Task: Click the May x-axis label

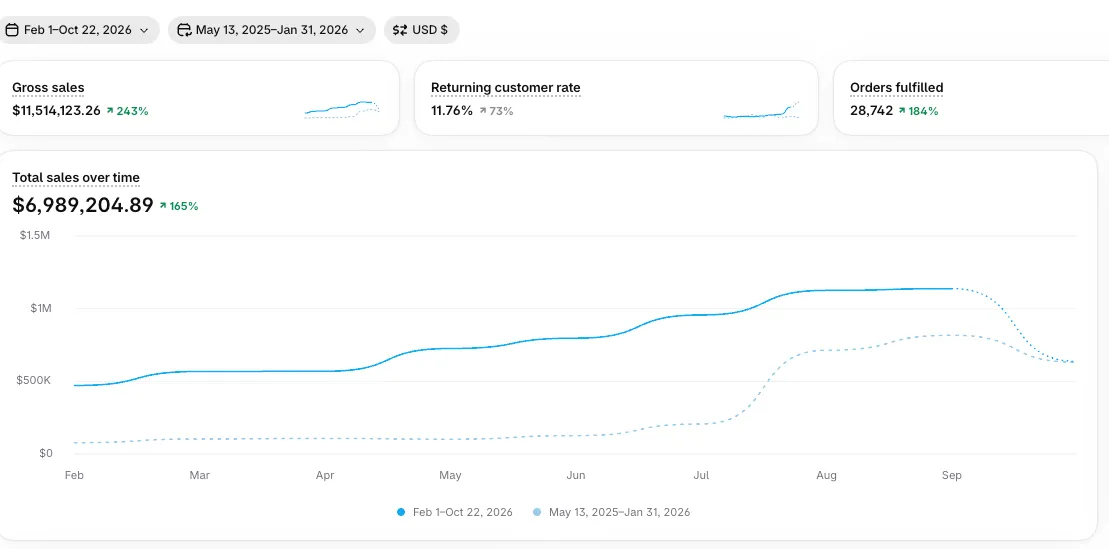Action: coord(451,475)
